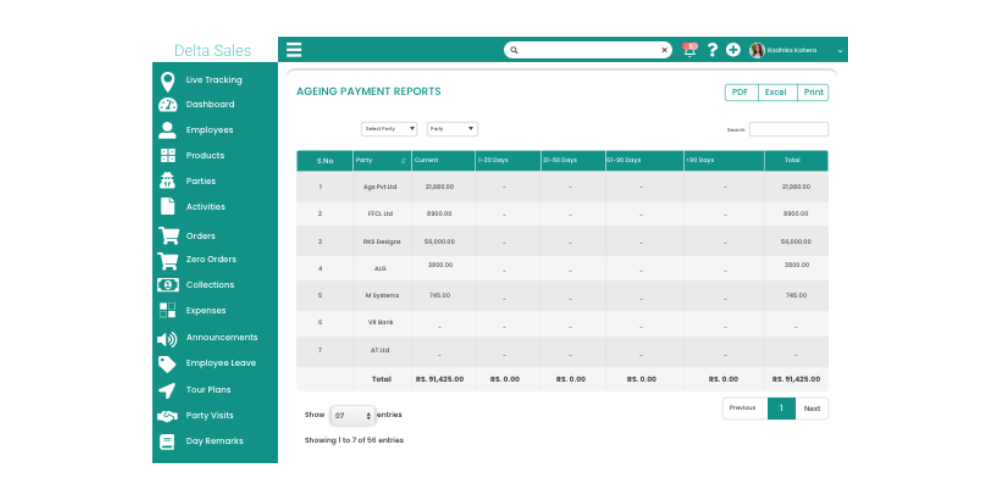1000x500 pixels.
Task: Click the magnifier icon in search bar
Action: pos(515,50)
